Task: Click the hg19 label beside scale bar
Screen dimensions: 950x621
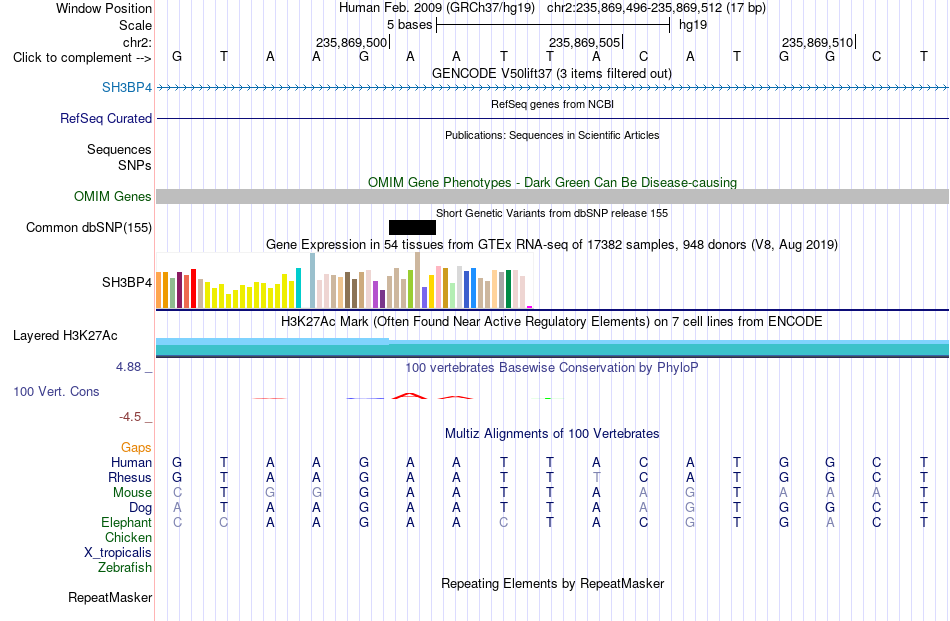Action: (x=693, y=25)
